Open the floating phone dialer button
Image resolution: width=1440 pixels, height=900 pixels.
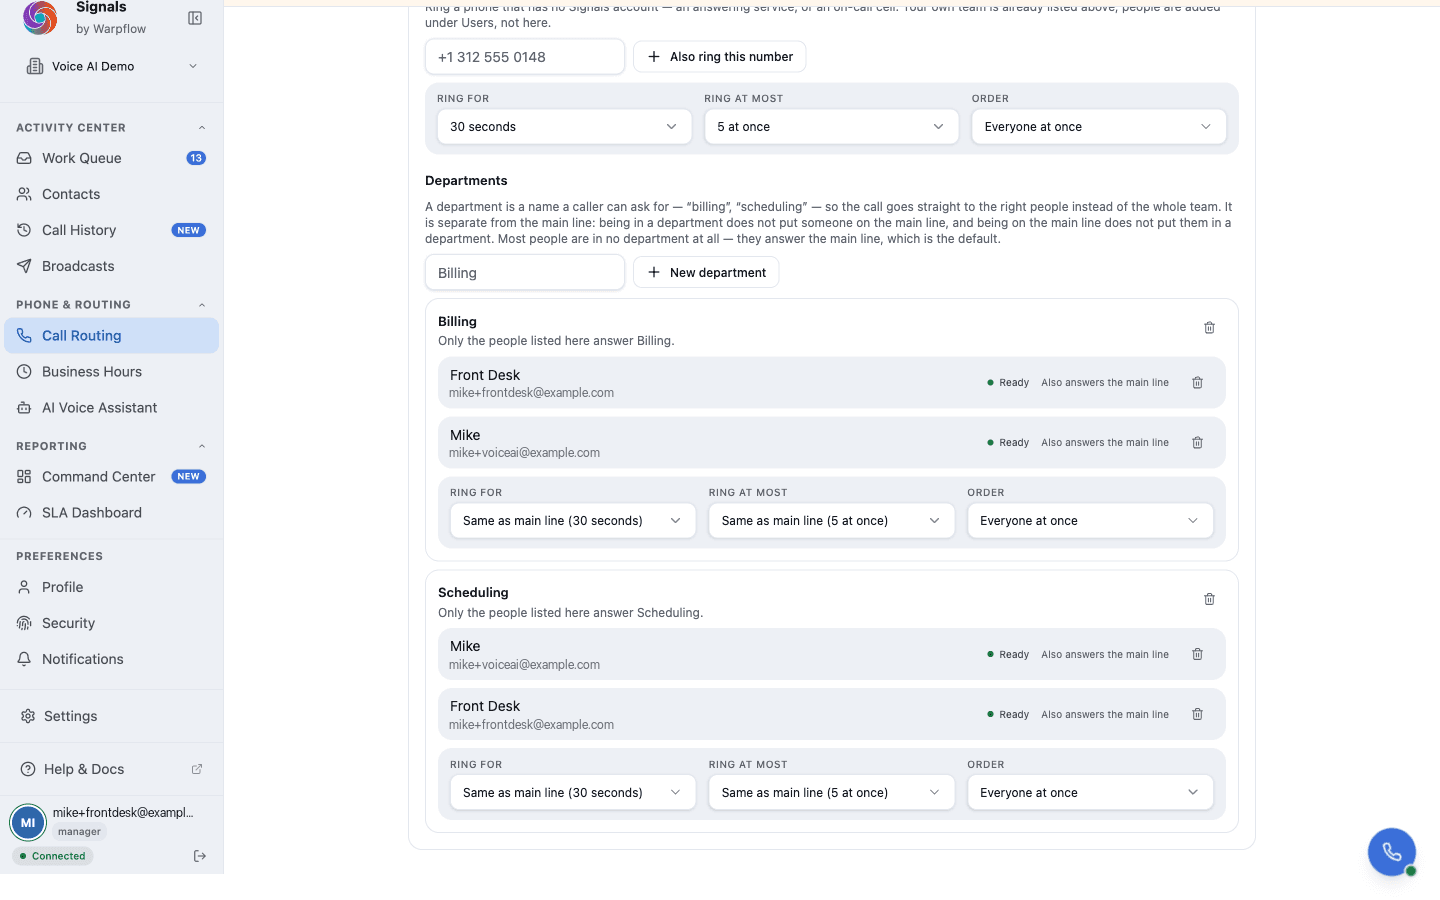coord(1392,852)
